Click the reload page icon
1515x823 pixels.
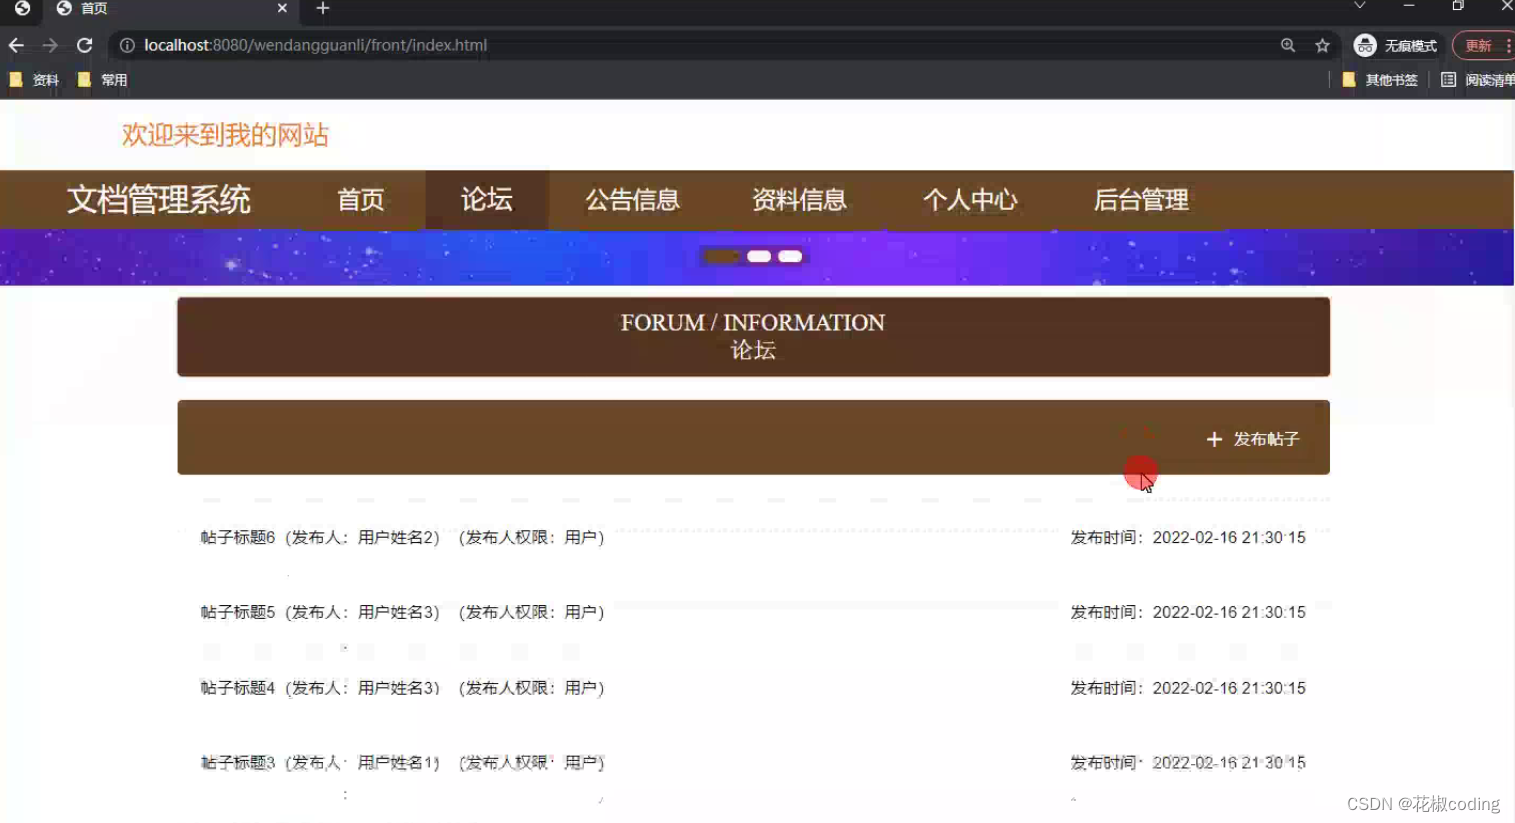(x=84, y=45)
